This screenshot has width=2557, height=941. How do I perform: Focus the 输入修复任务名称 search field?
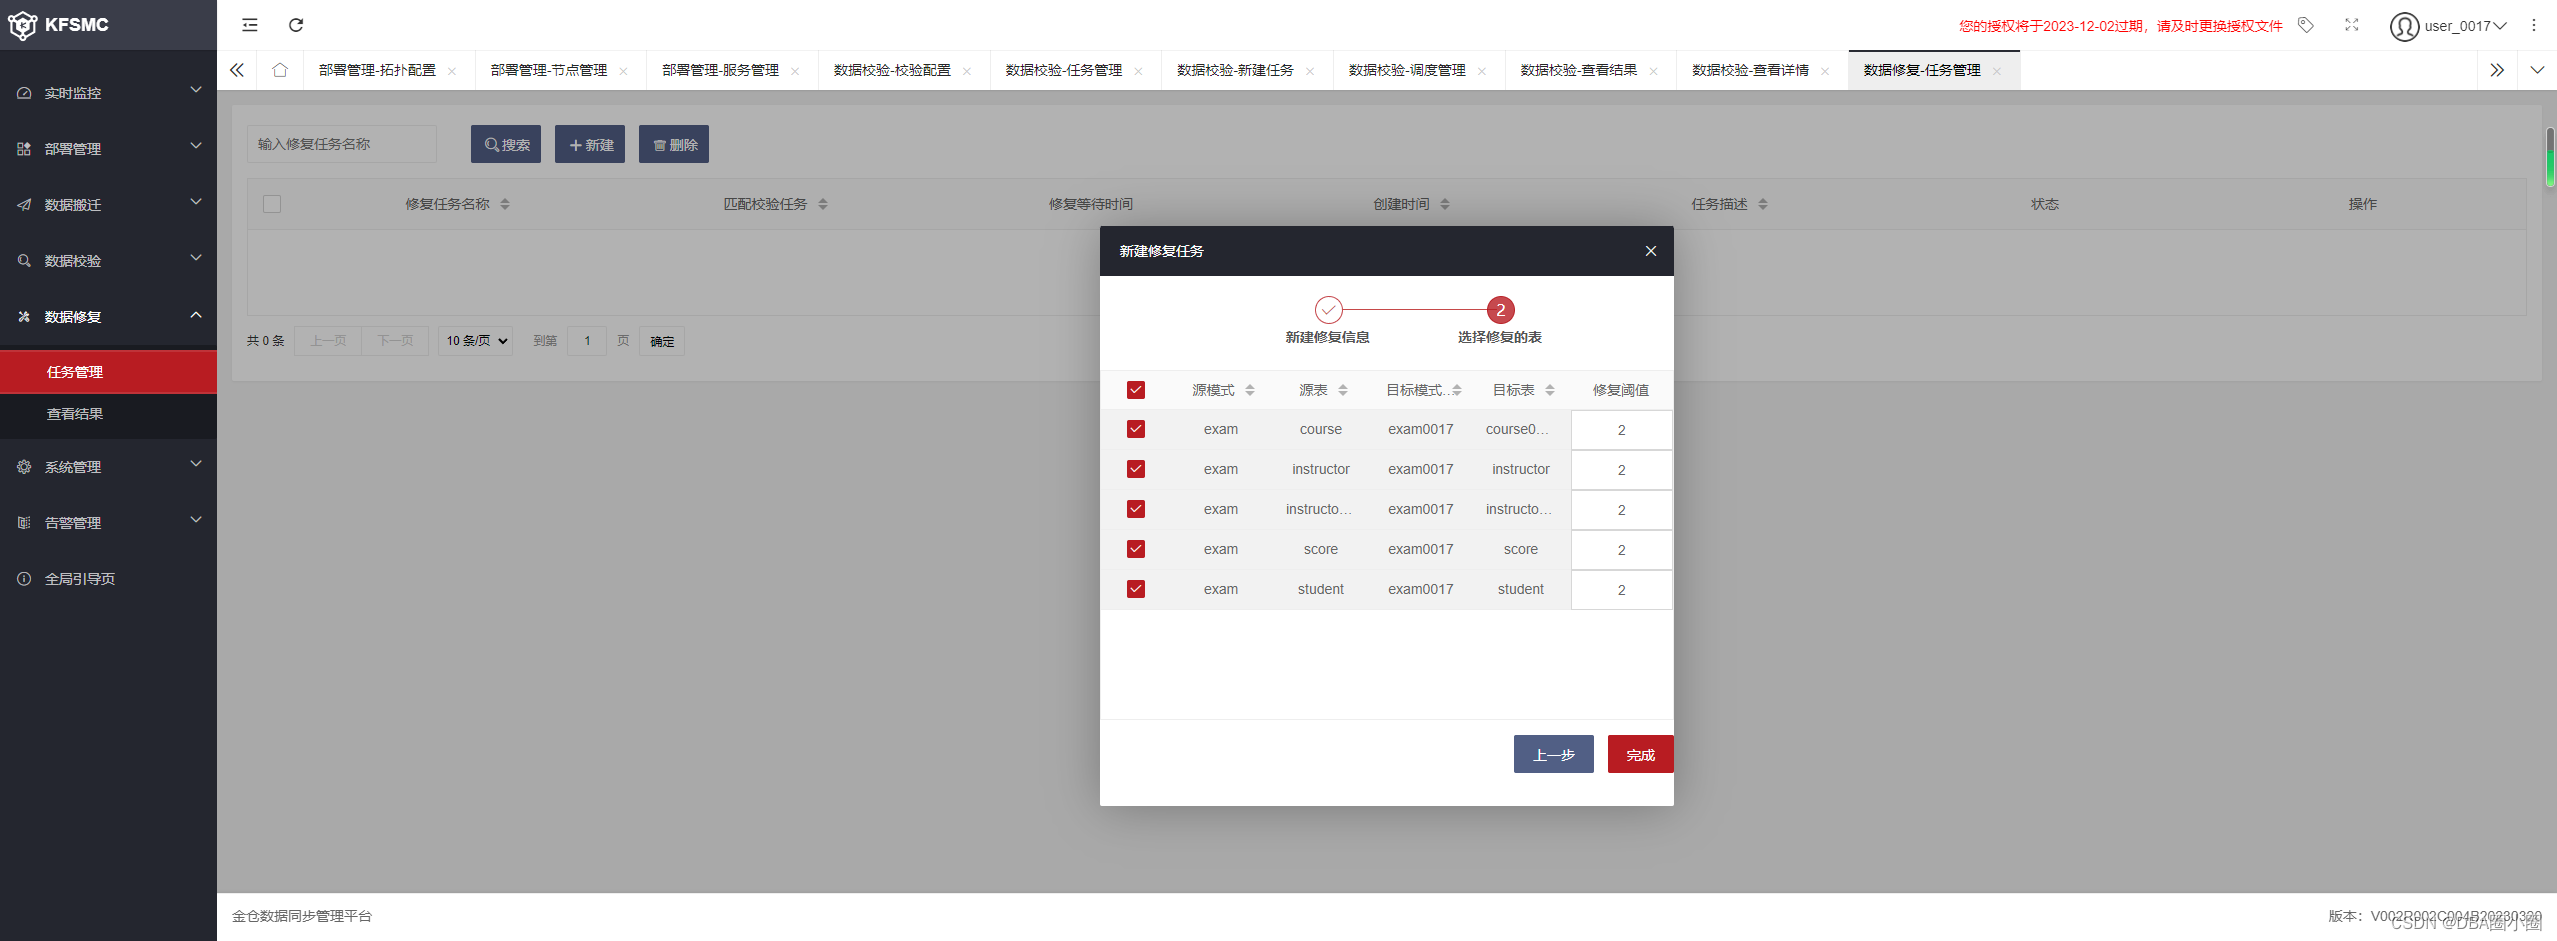342,144
